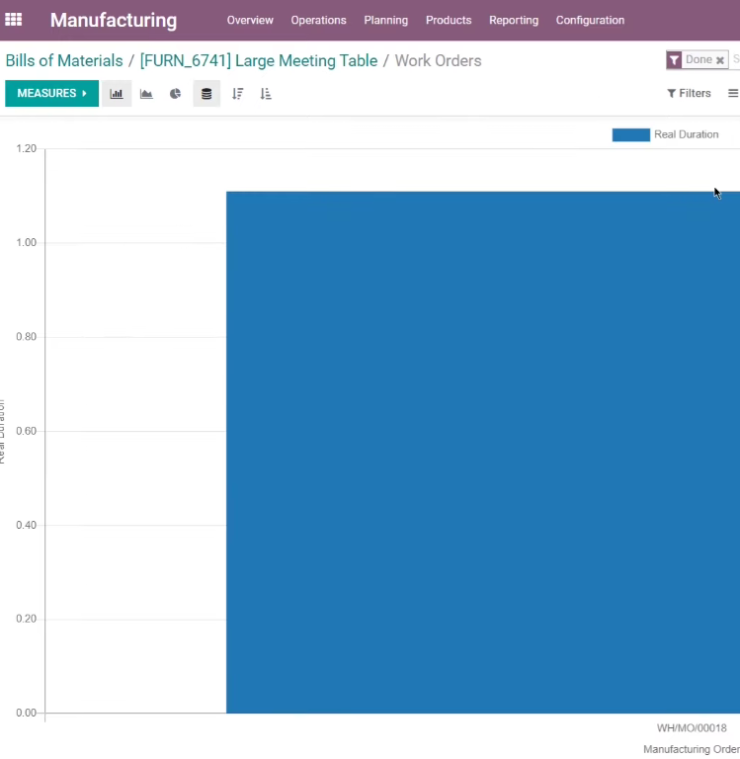
Task: Click the Manufacturing app title
Action: pos(114,20)
